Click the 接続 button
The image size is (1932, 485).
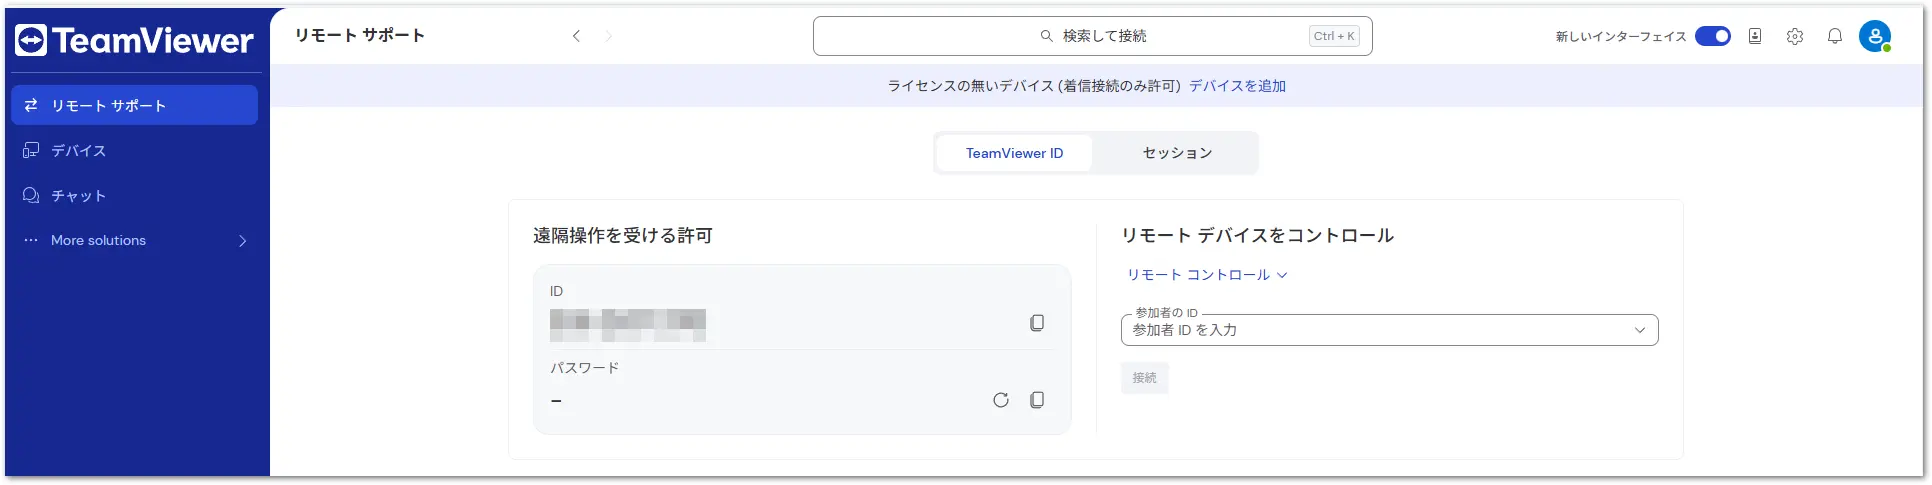point(1144,378)
